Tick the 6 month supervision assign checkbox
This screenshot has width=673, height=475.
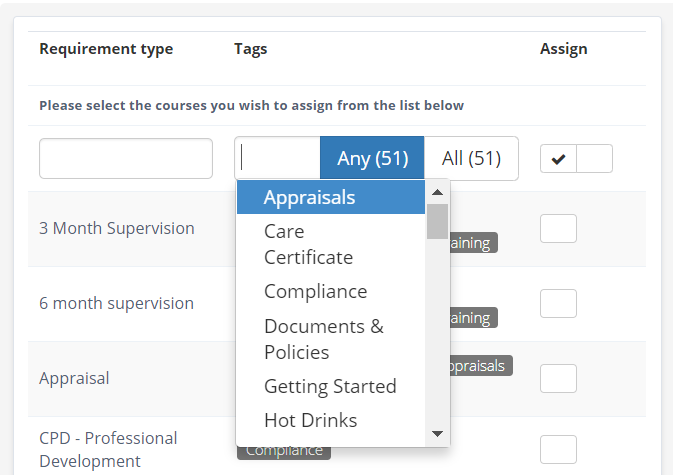coord(558,303)
